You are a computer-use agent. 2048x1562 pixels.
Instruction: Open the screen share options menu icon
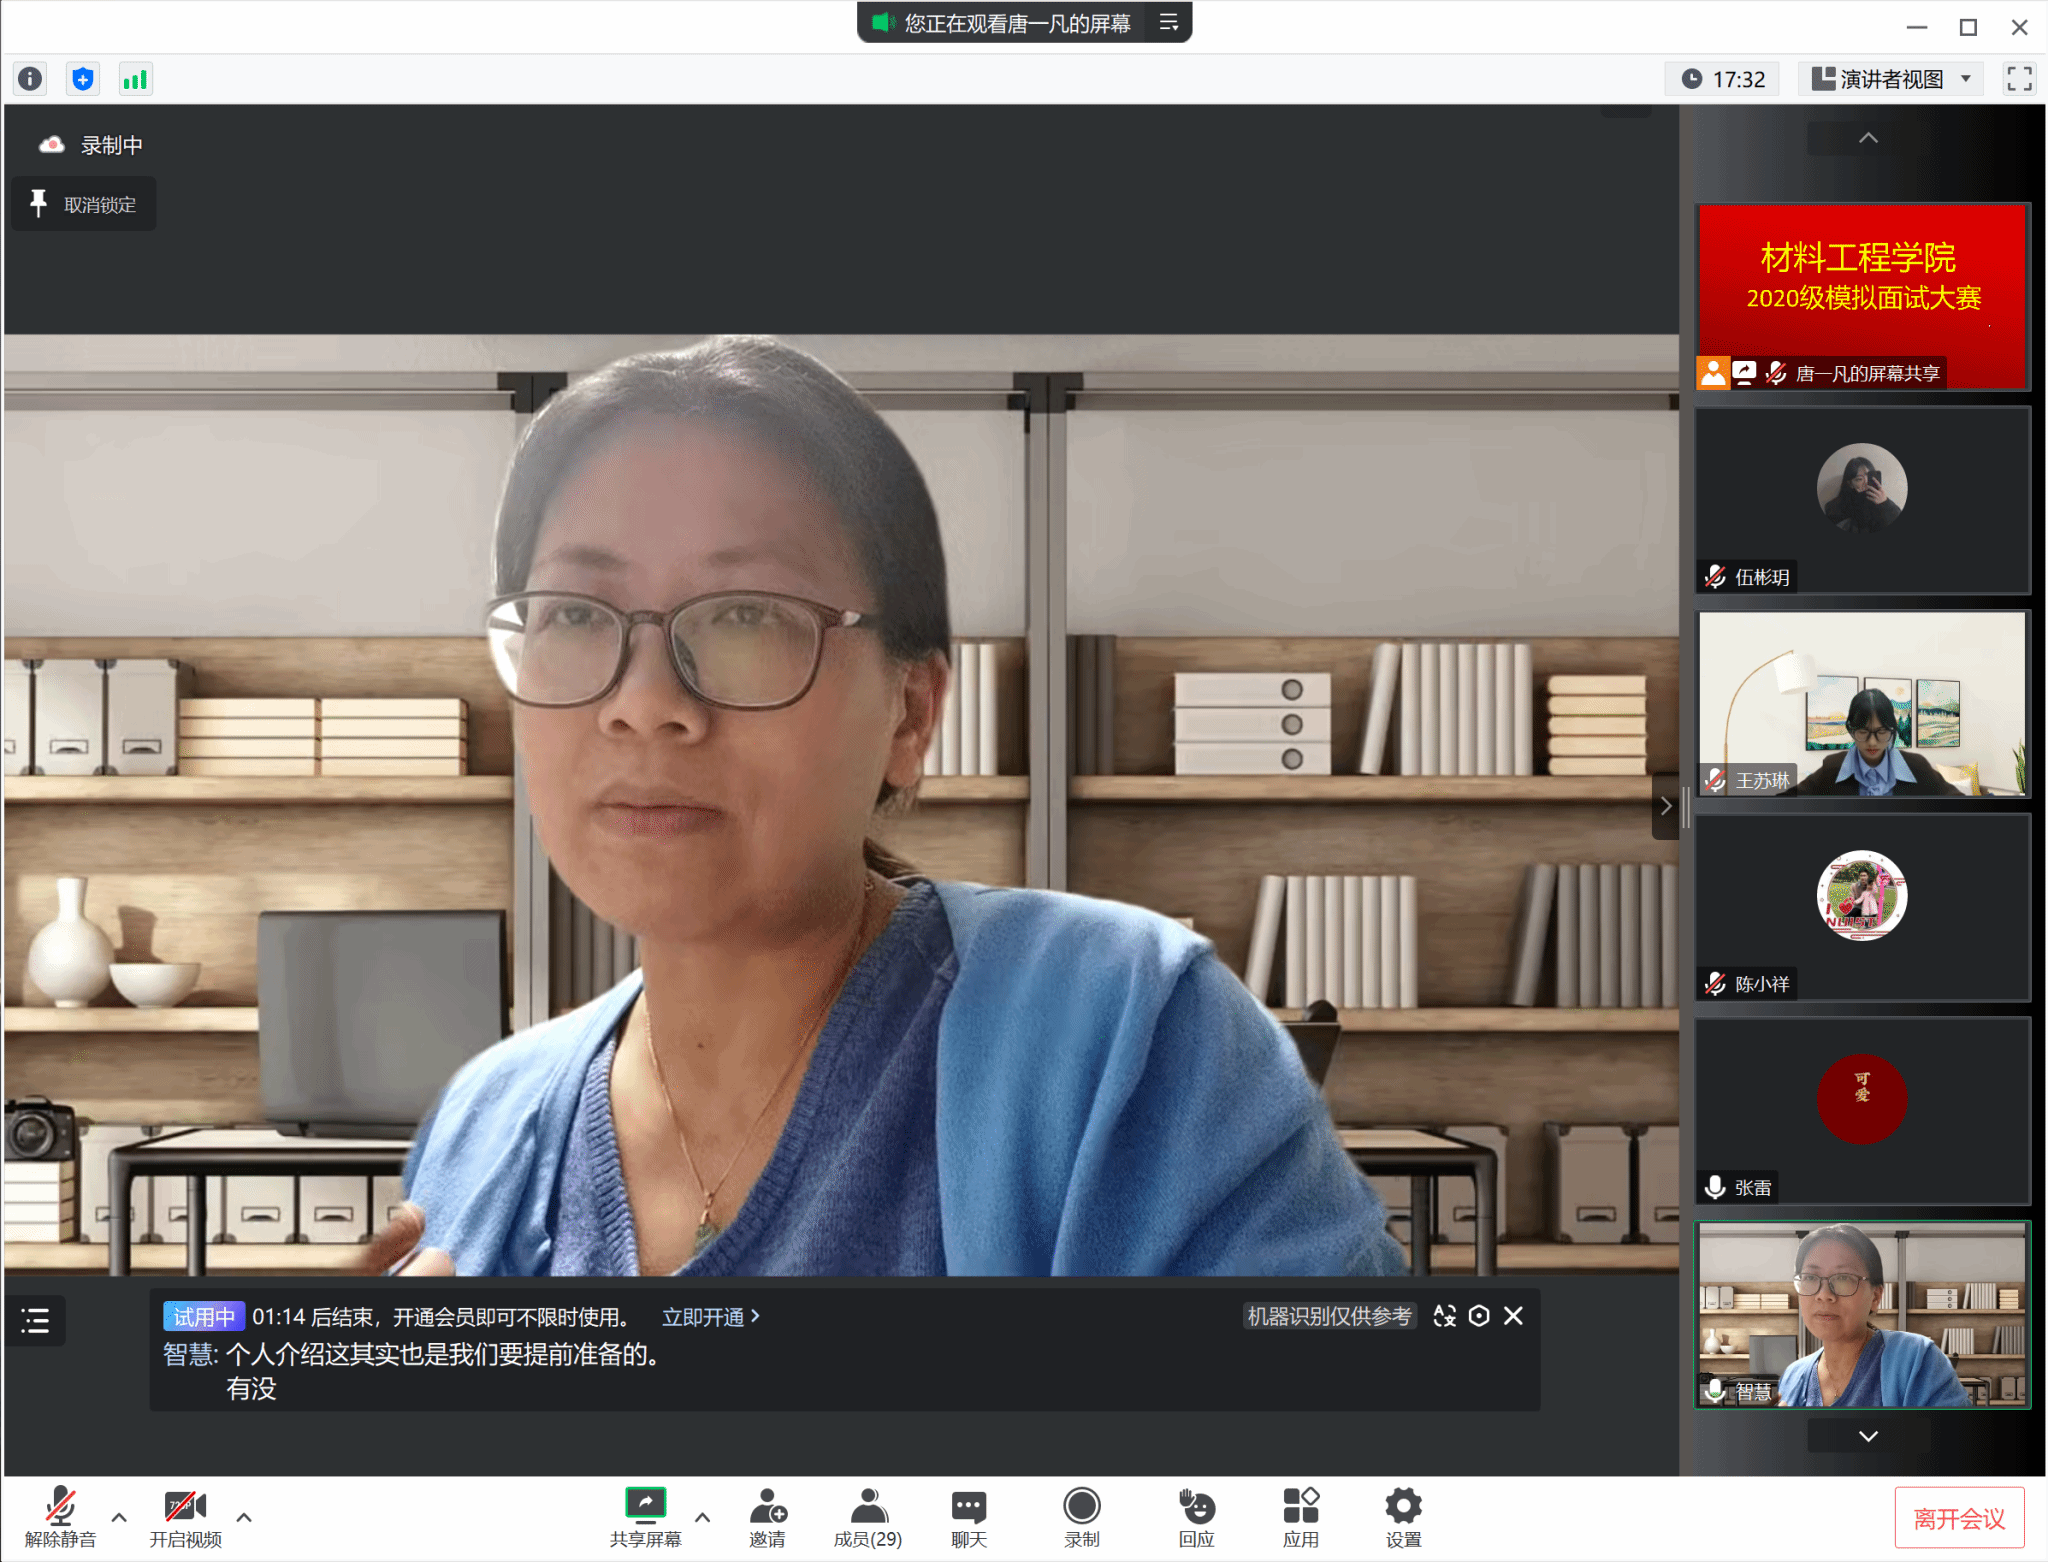click(1168, 22)
